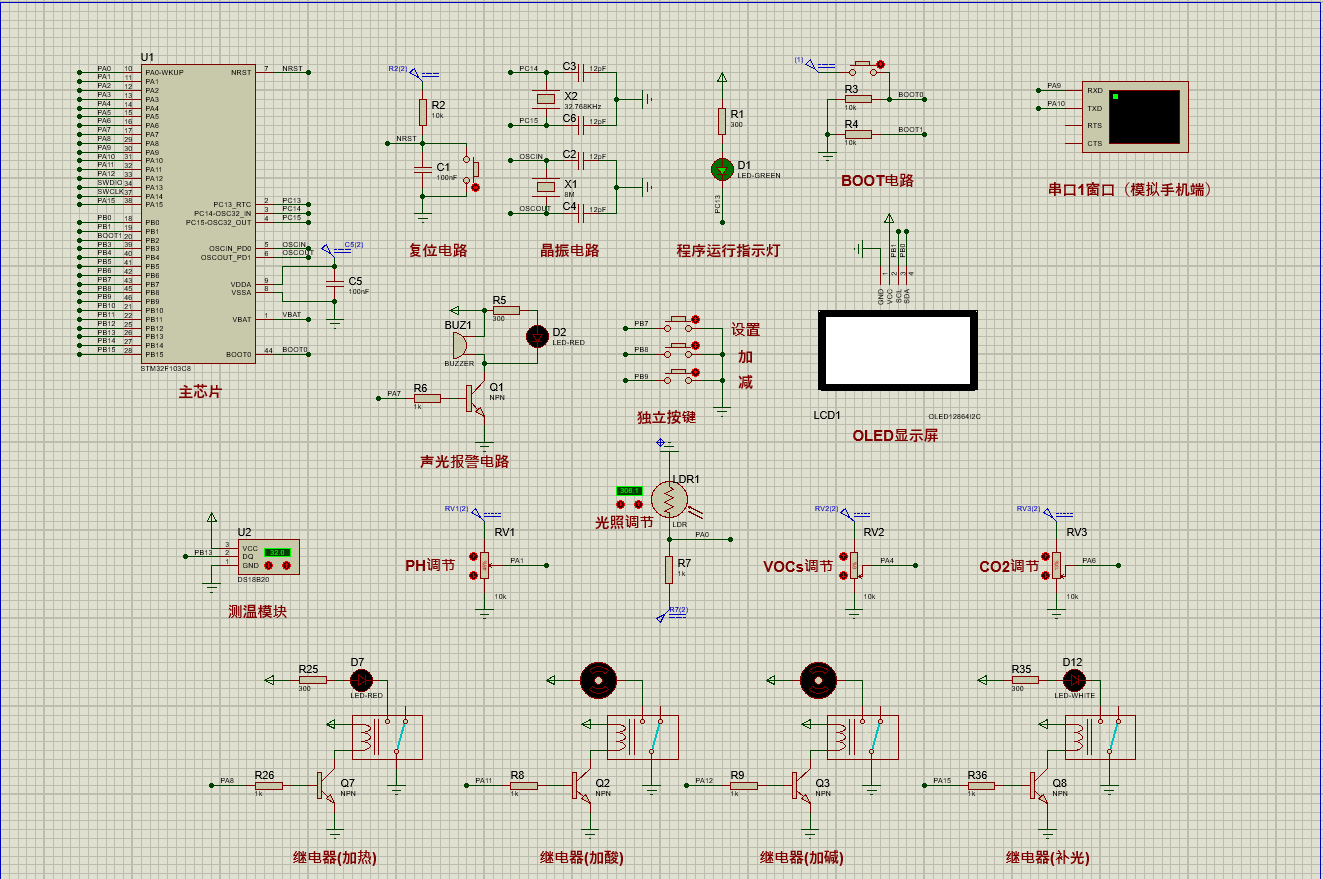Image resolution: width=1323 pixels, height=879 pixels.
Task: Select resistor R7 below LDR
Action: [669, 570]
